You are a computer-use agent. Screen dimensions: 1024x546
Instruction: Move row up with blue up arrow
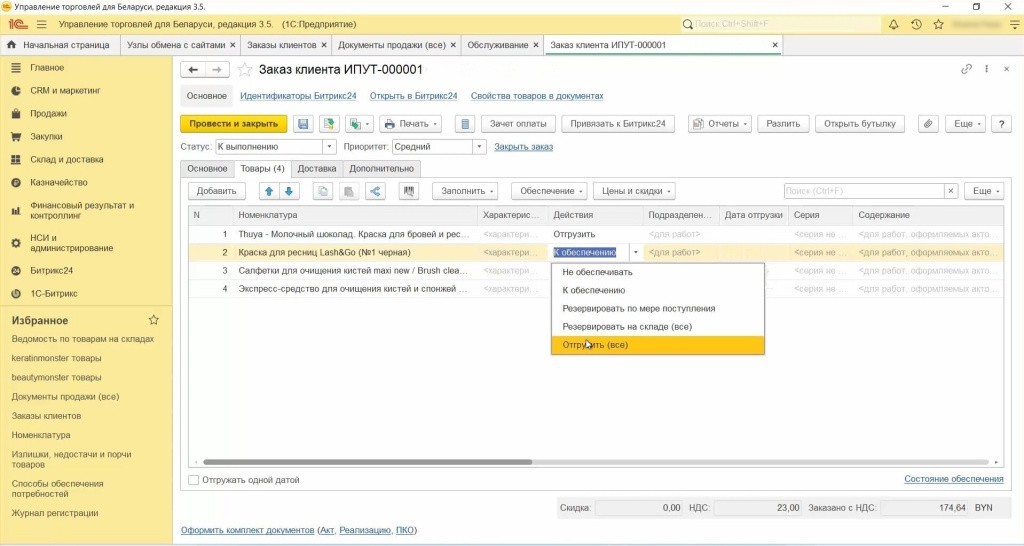coord(268,191)
